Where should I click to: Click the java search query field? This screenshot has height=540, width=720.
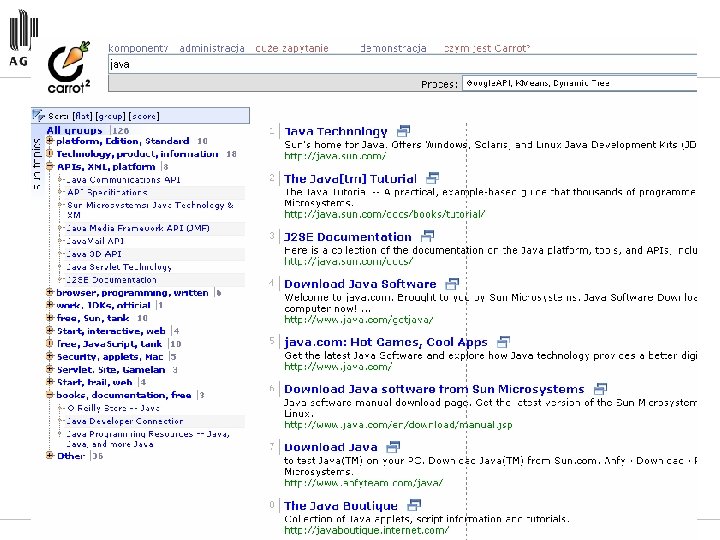402,64
